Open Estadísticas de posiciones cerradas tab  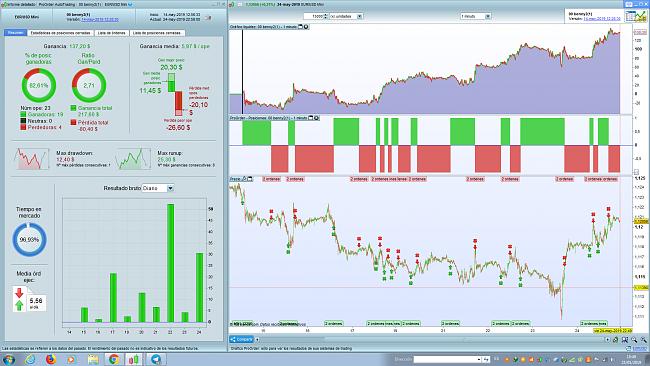(61, 33)
